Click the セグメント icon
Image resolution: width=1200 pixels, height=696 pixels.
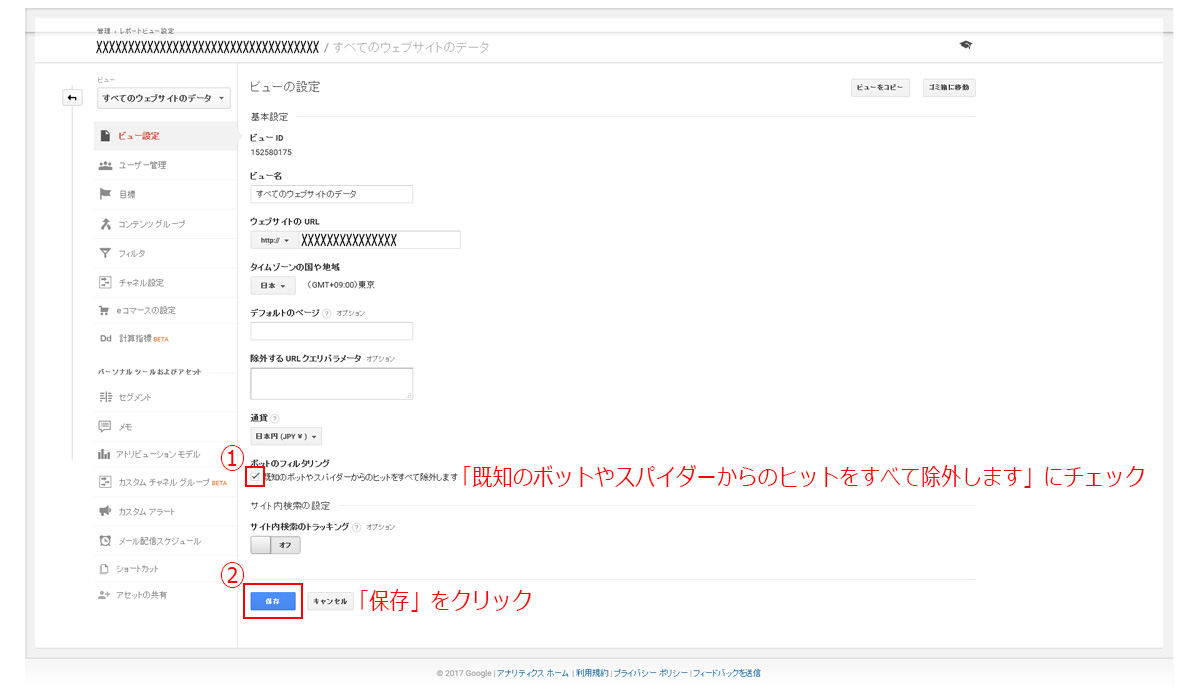pyautogui.click(x=105, y=397)
